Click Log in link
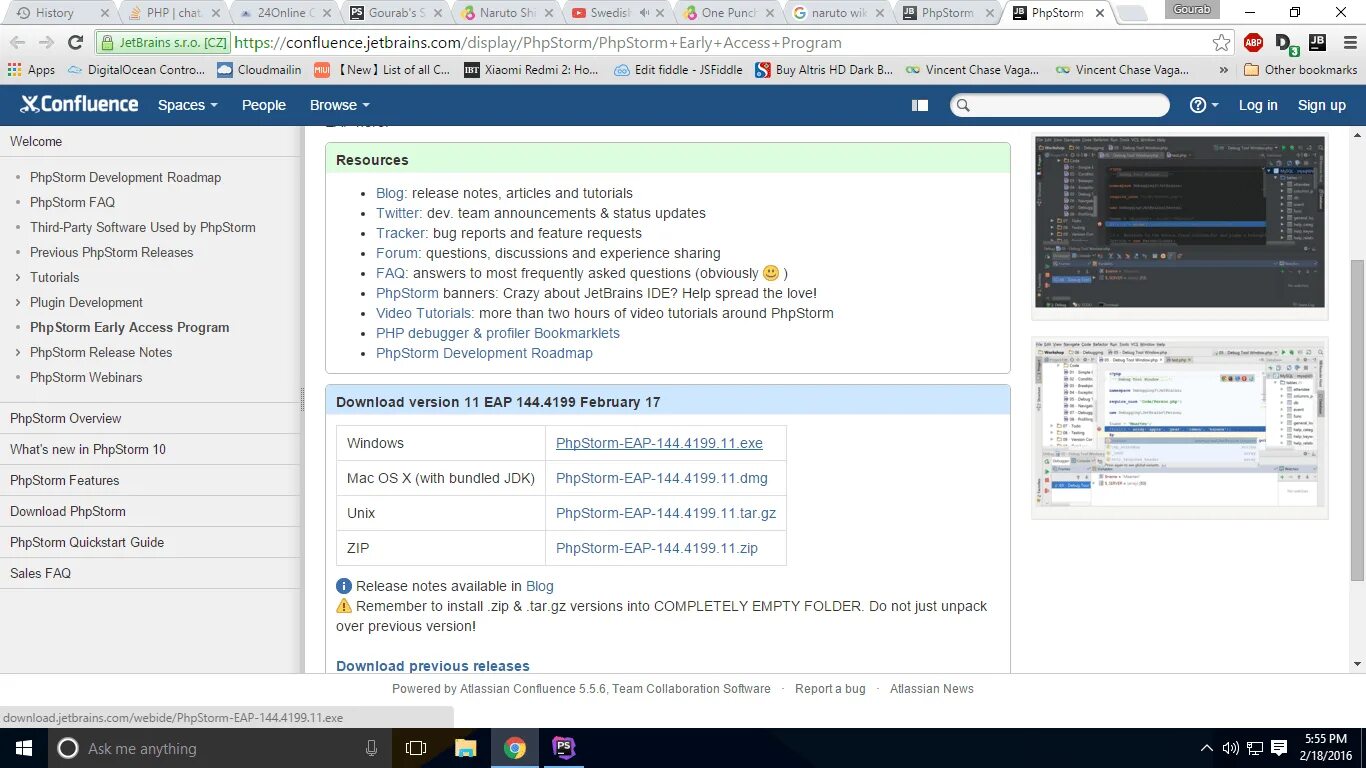This screenshot has width=1366, height=768. coord(1258,105)
